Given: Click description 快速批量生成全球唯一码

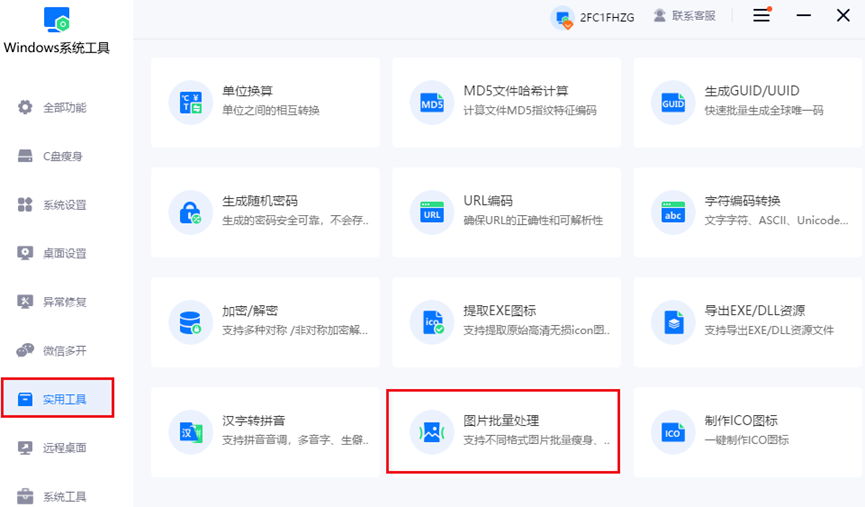Looking at the screenshot, I should 764,110.
